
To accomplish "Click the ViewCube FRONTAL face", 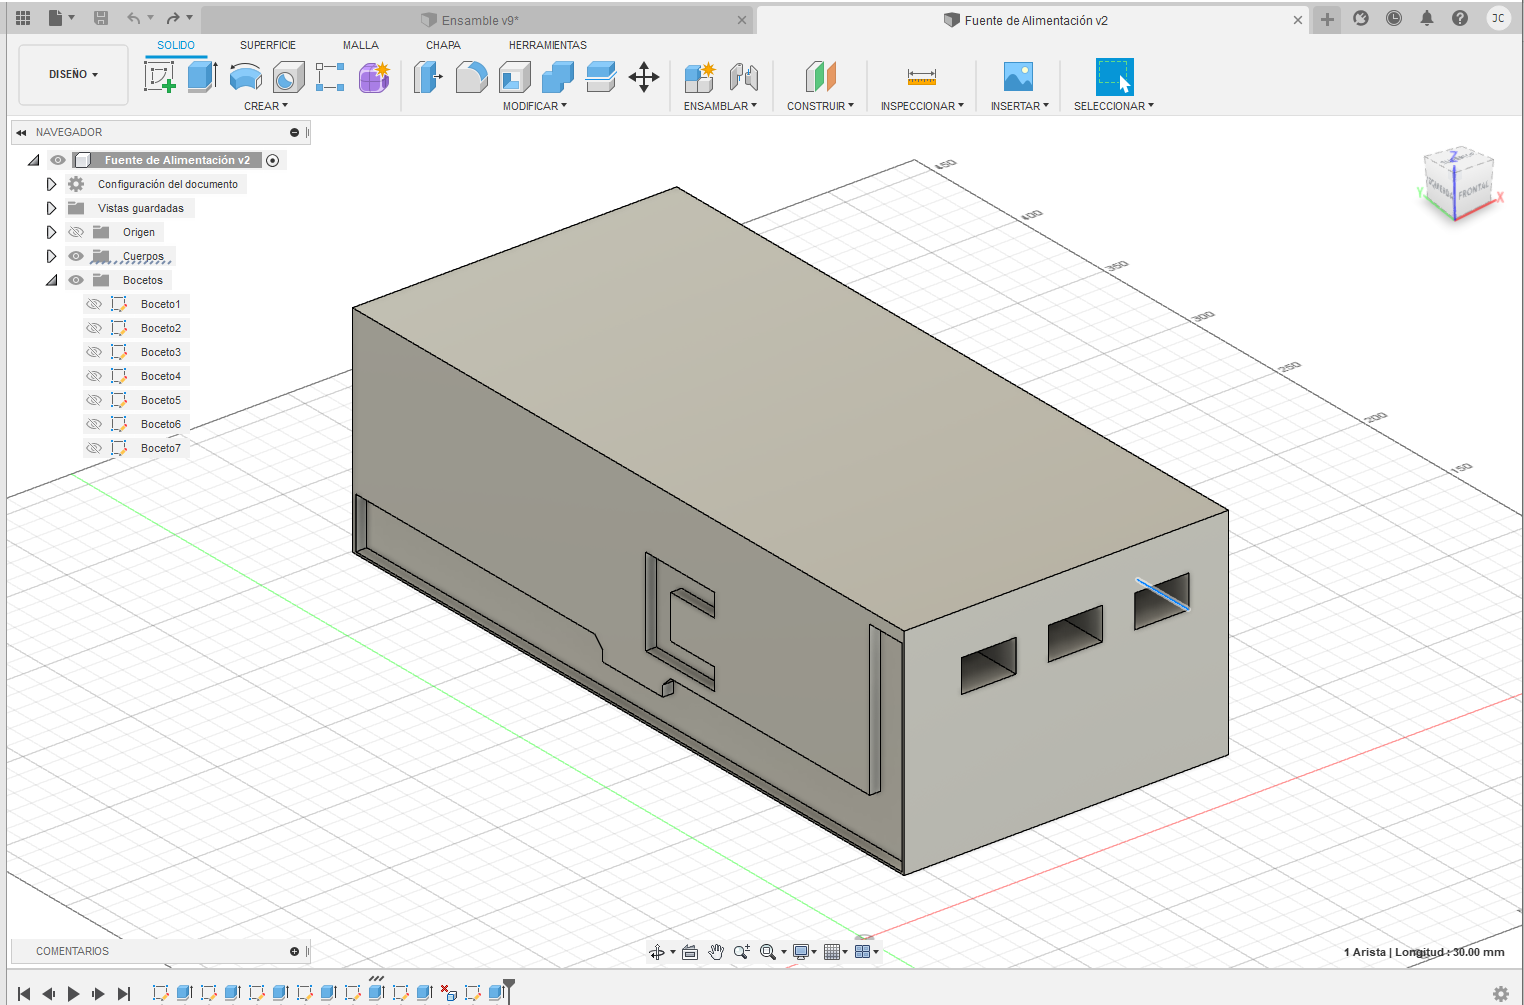I will tap(1472, 190).
